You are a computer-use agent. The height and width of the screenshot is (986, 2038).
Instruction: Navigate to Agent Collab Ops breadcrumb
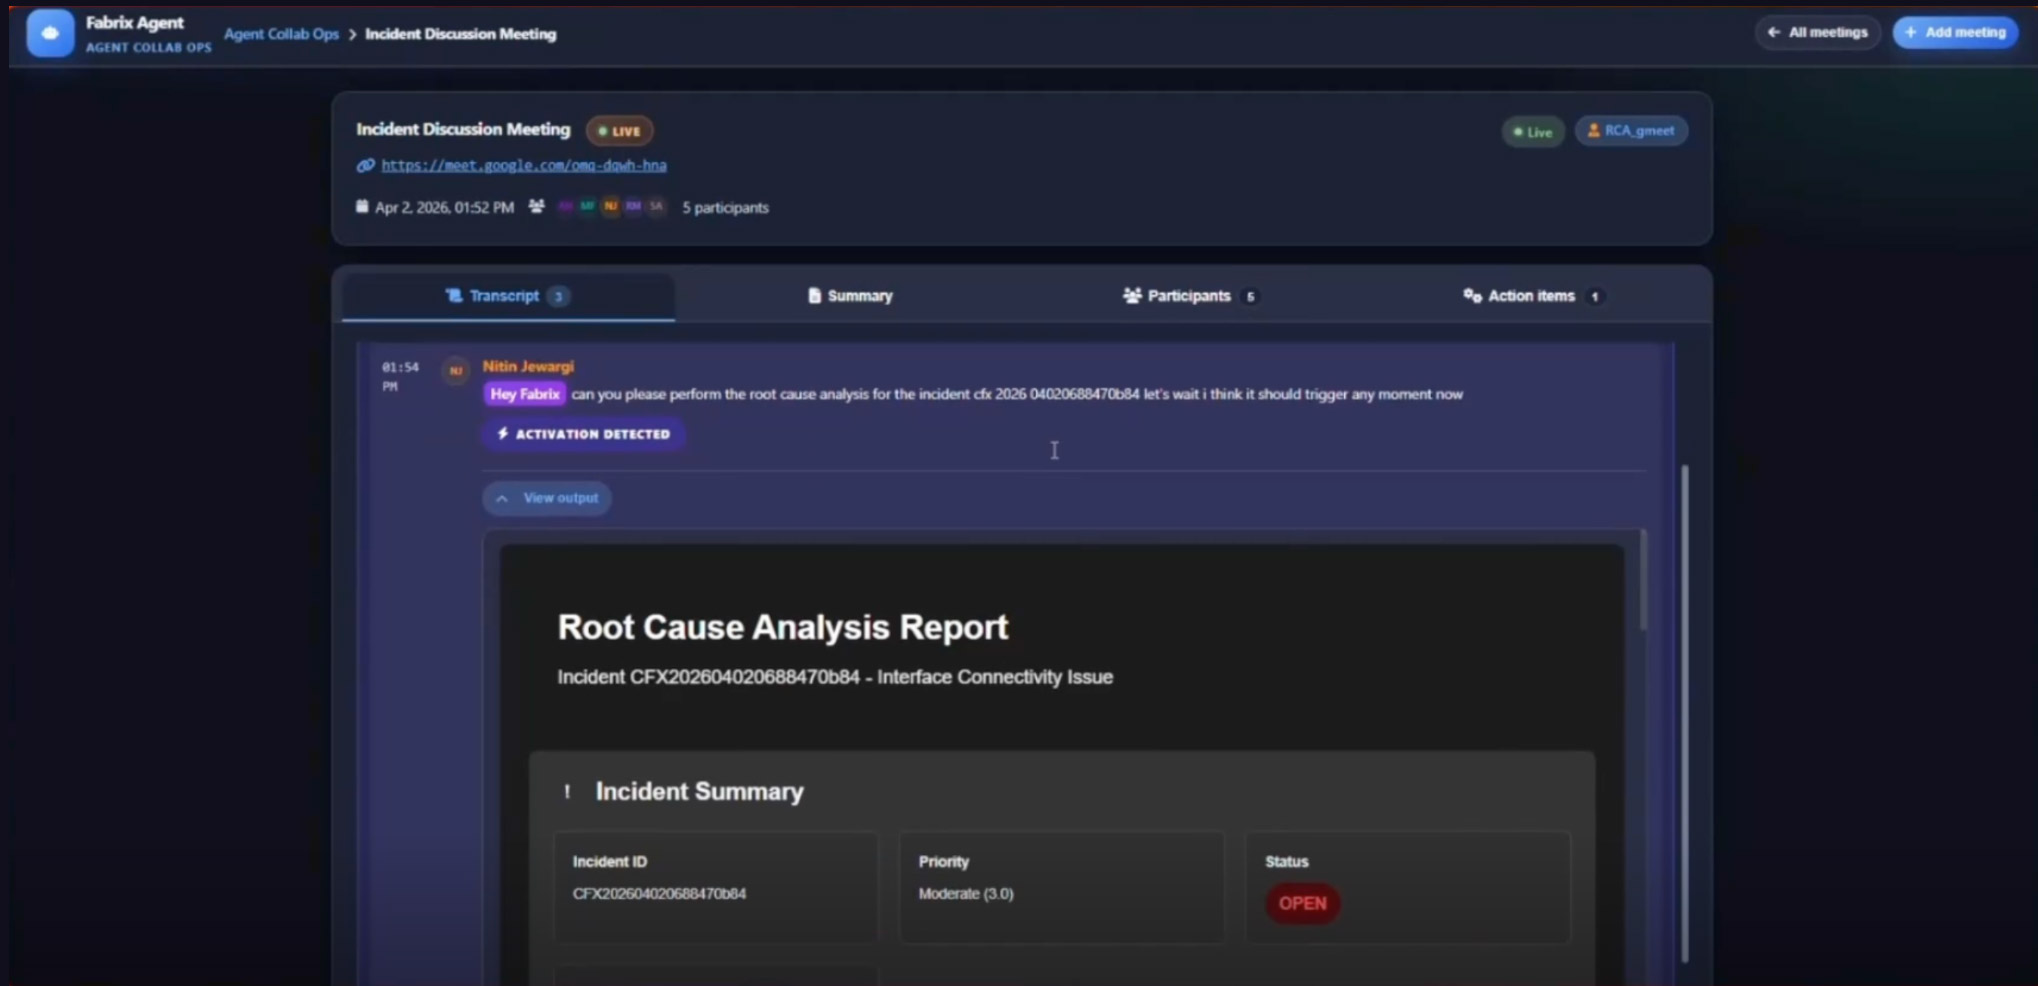coord(281,34)
